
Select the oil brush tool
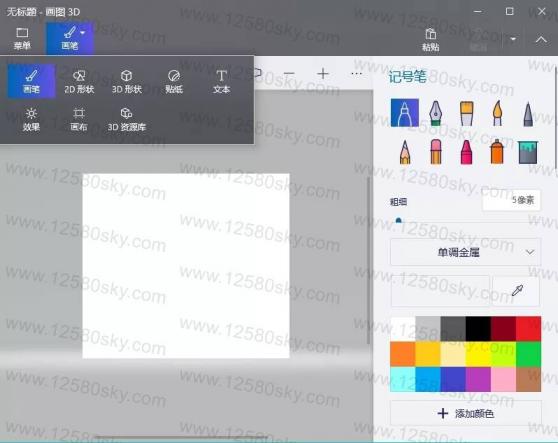tap(467, 113)
